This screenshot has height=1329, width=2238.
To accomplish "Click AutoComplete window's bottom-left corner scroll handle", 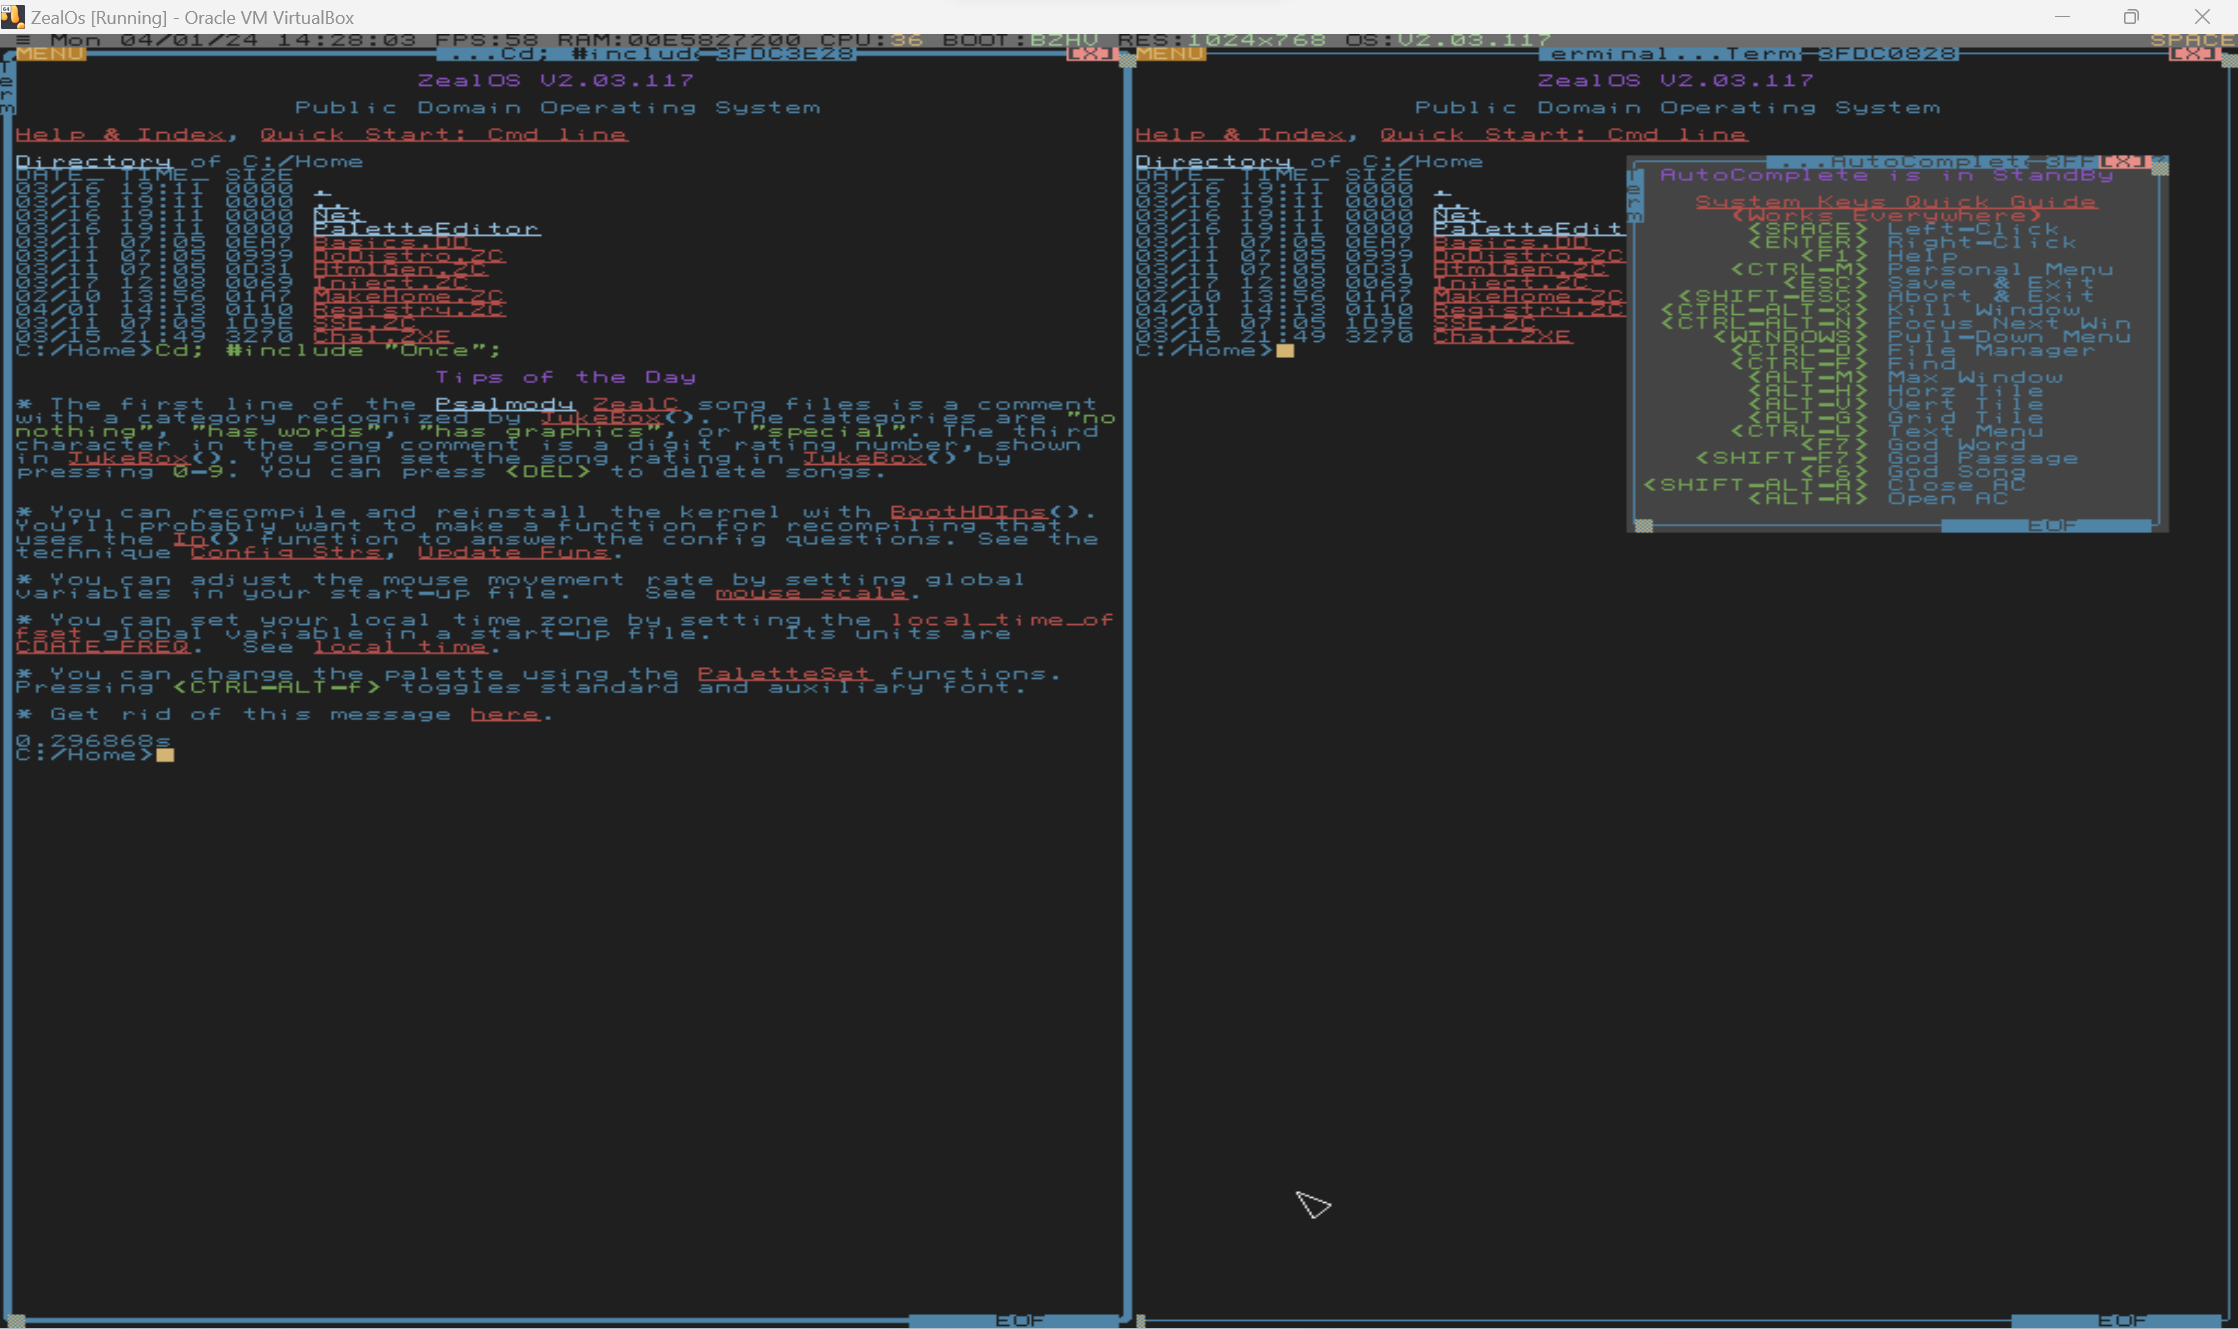I will (x=1643, y=526).
